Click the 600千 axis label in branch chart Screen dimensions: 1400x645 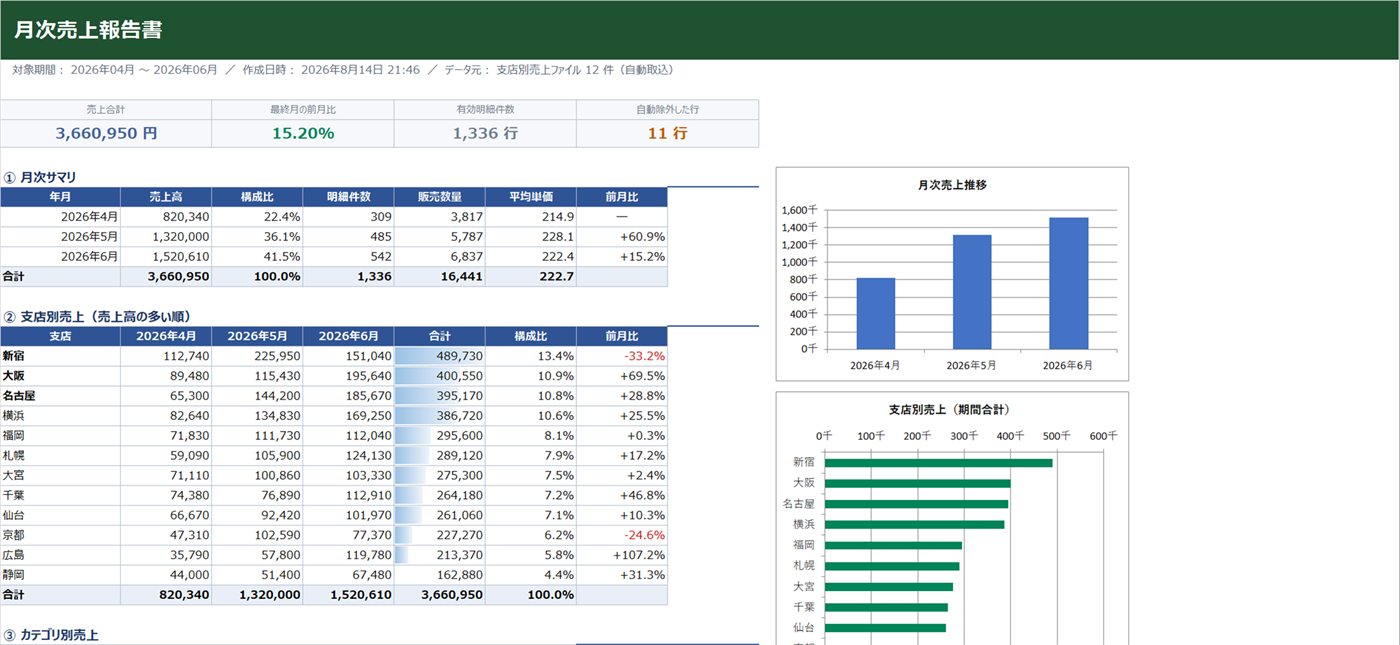click(1103, 437)
